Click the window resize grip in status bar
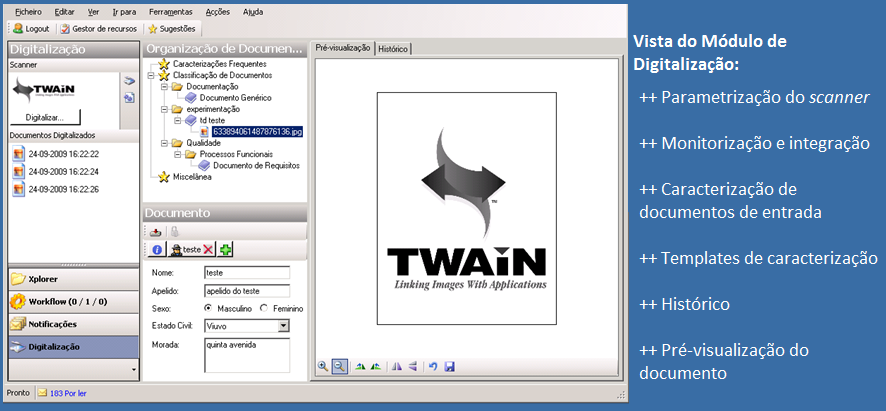 click(x=621, y=394)
